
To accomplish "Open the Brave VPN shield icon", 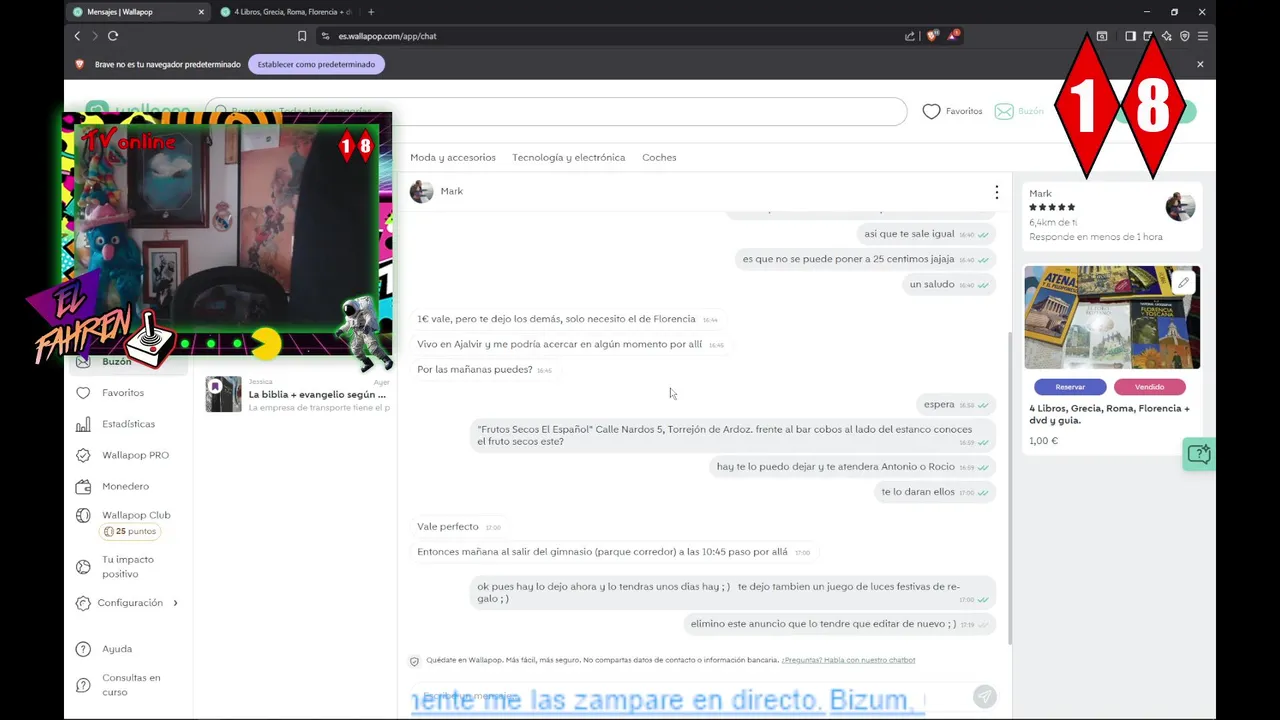I will tap(1185, 36).
